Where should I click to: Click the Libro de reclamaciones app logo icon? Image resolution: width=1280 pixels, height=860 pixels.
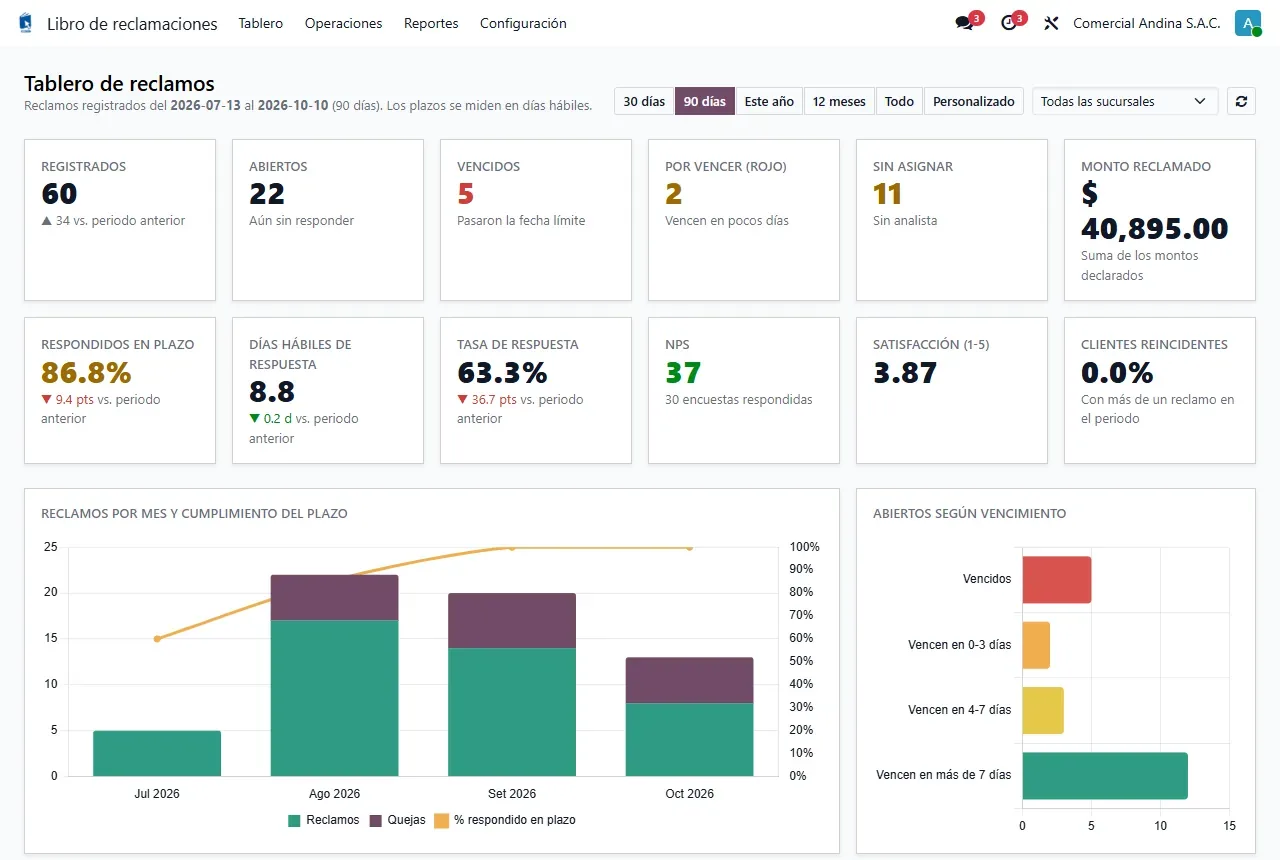coord(25,23)
